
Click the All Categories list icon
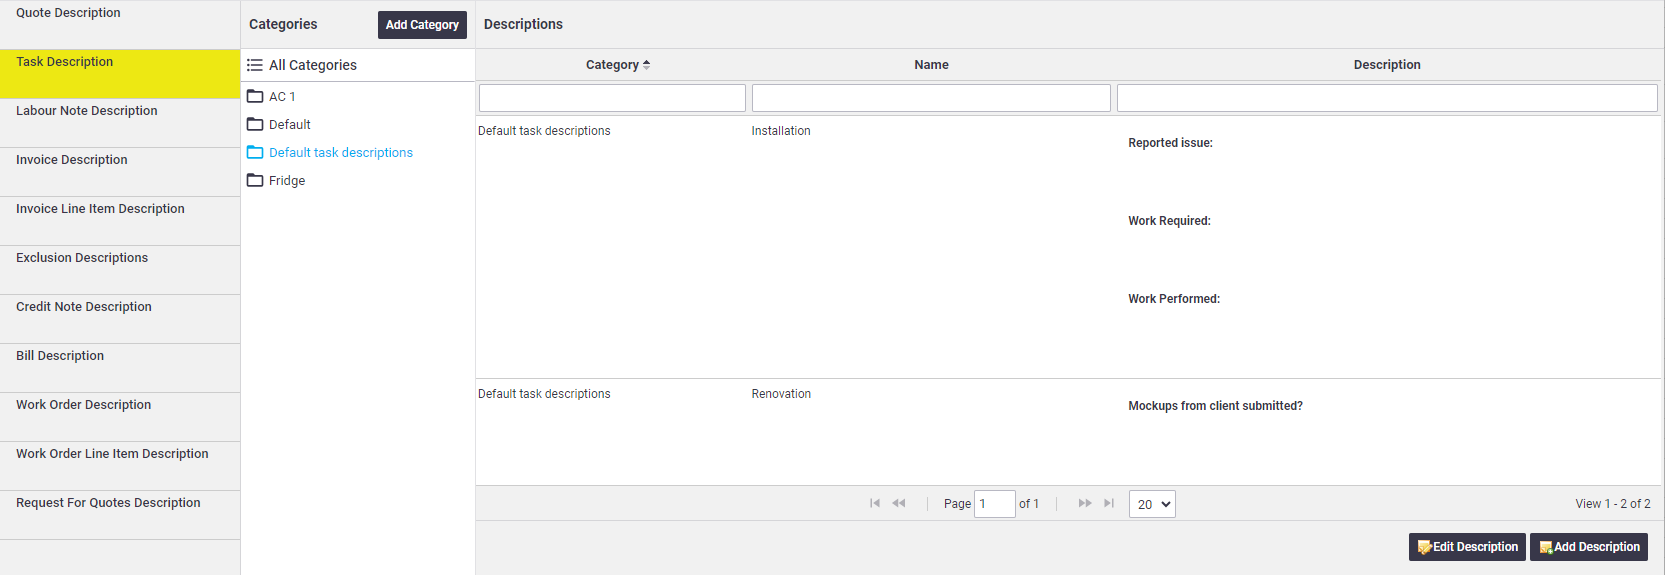[255, 65]
